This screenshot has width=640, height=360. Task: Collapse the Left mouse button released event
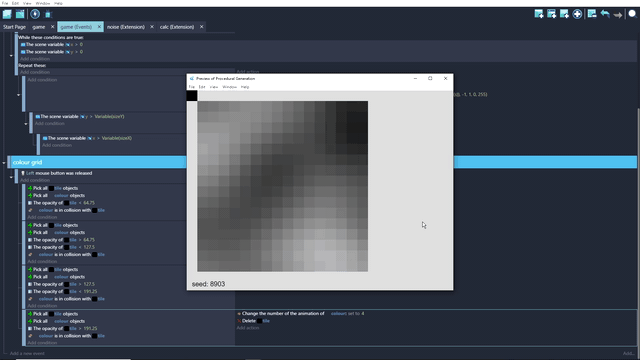(x=11, y=177)
